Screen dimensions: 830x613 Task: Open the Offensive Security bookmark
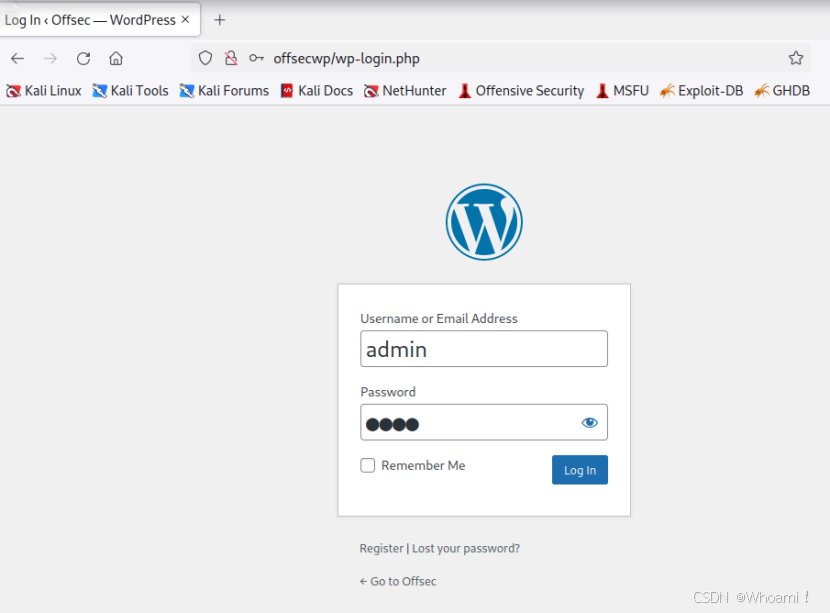(521, 91)
